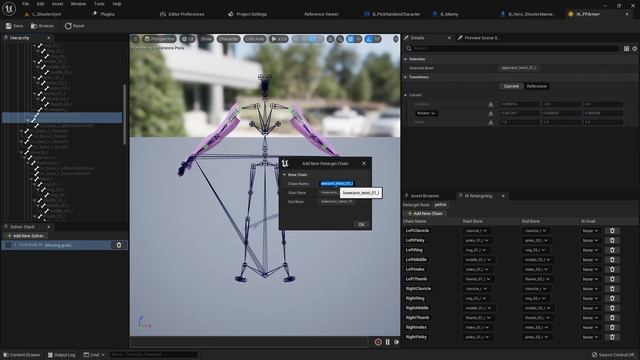Click the Details panel search field
640x360 pixels.
click(x=512, y=49)
